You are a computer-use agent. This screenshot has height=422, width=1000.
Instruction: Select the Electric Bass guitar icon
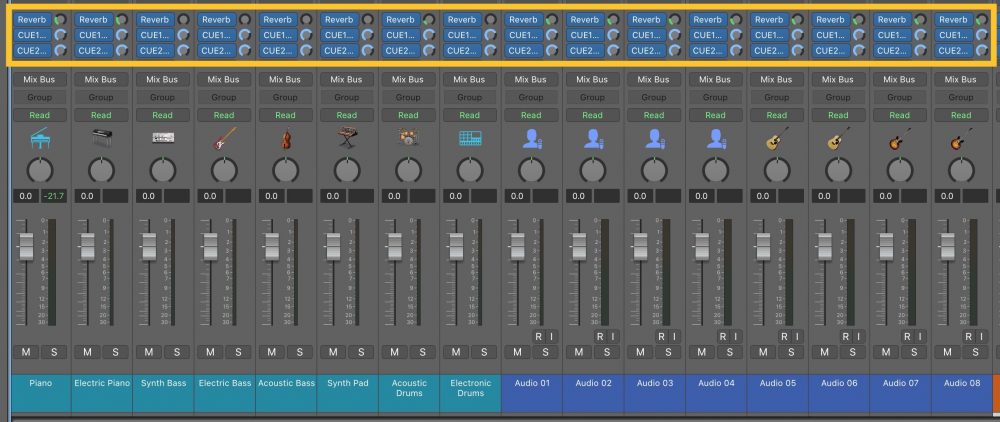(224, 139)
